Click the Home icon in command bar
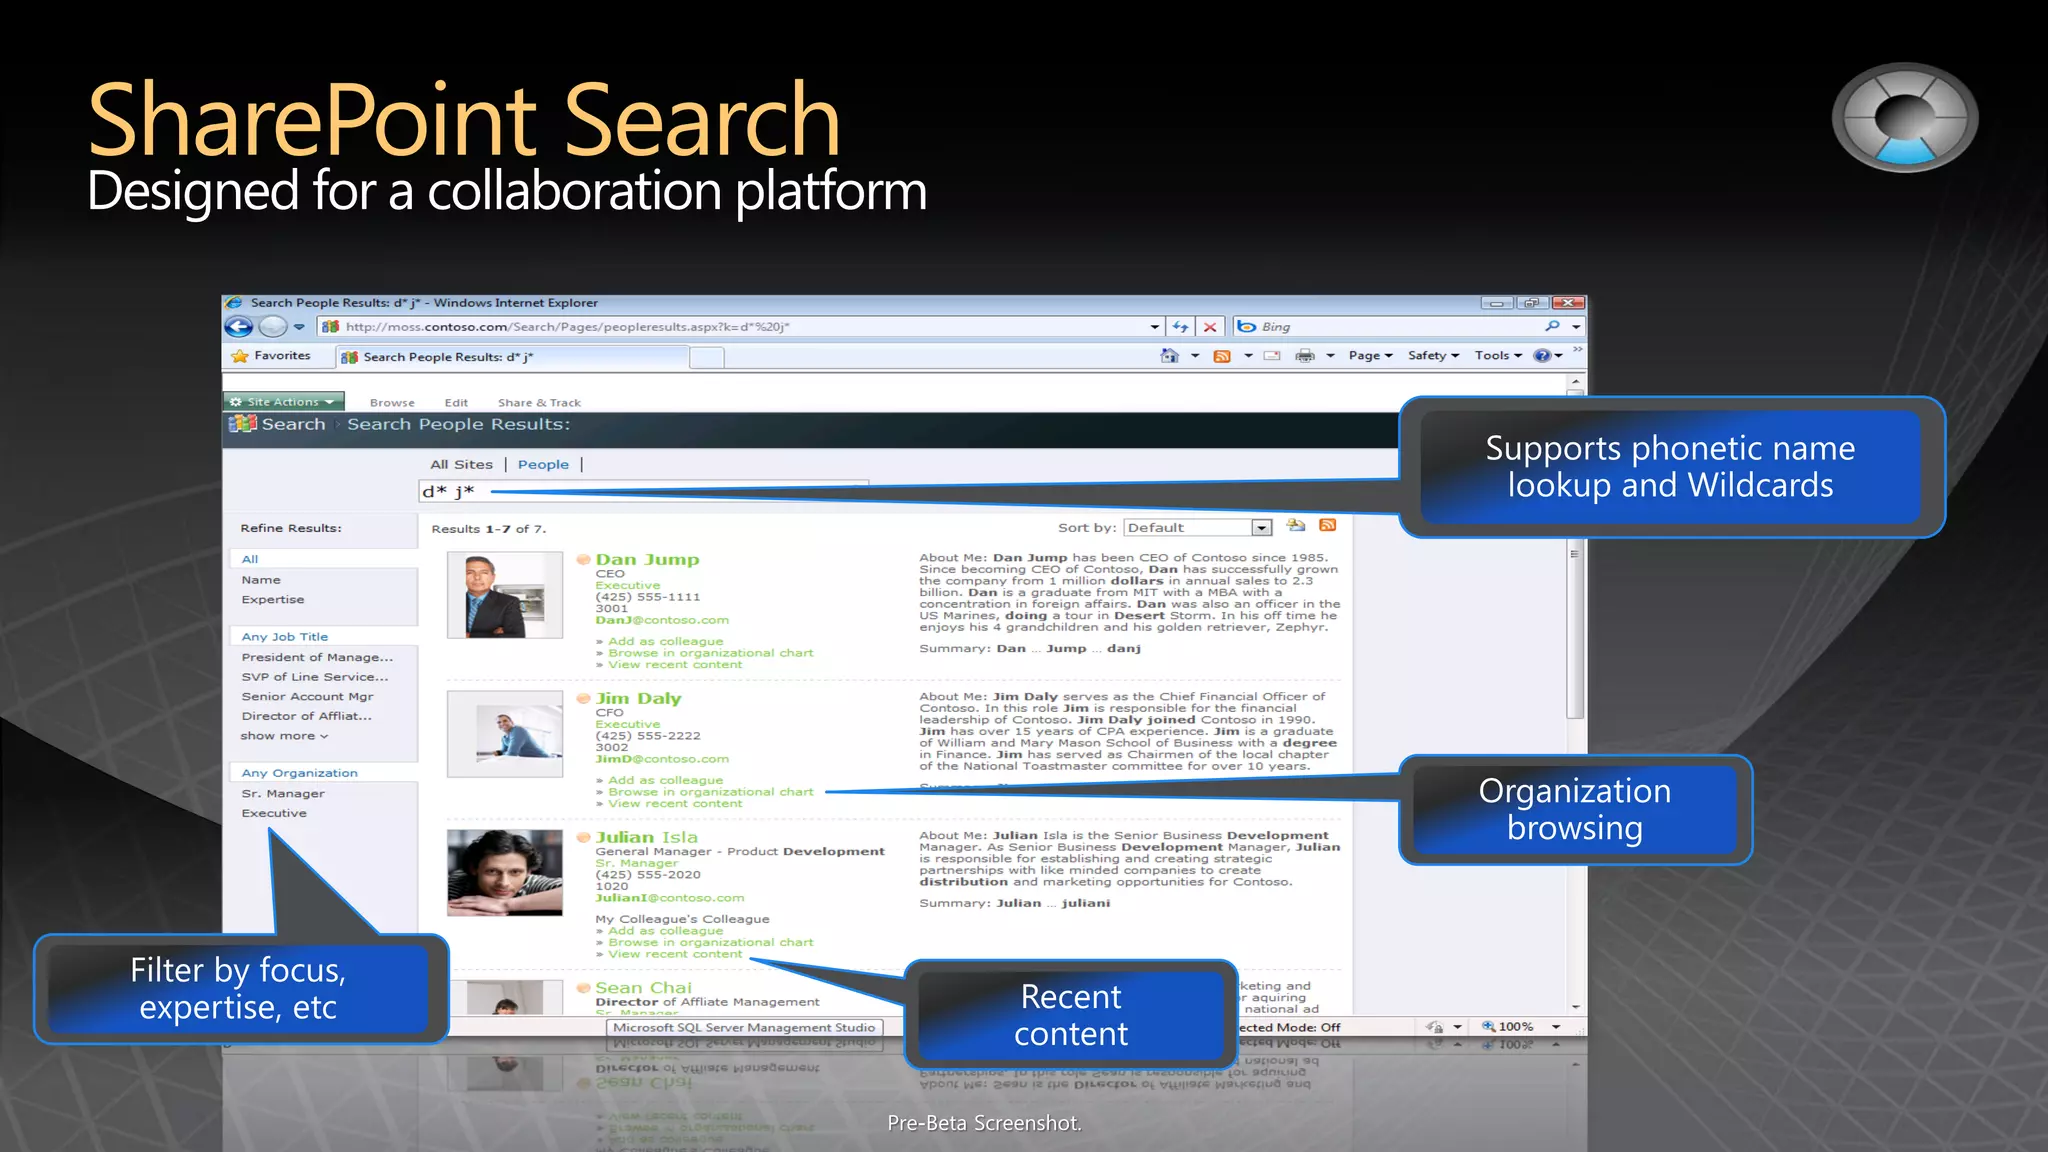The height and width of the screenshot is (1152, 2048). click(1169, 356)
